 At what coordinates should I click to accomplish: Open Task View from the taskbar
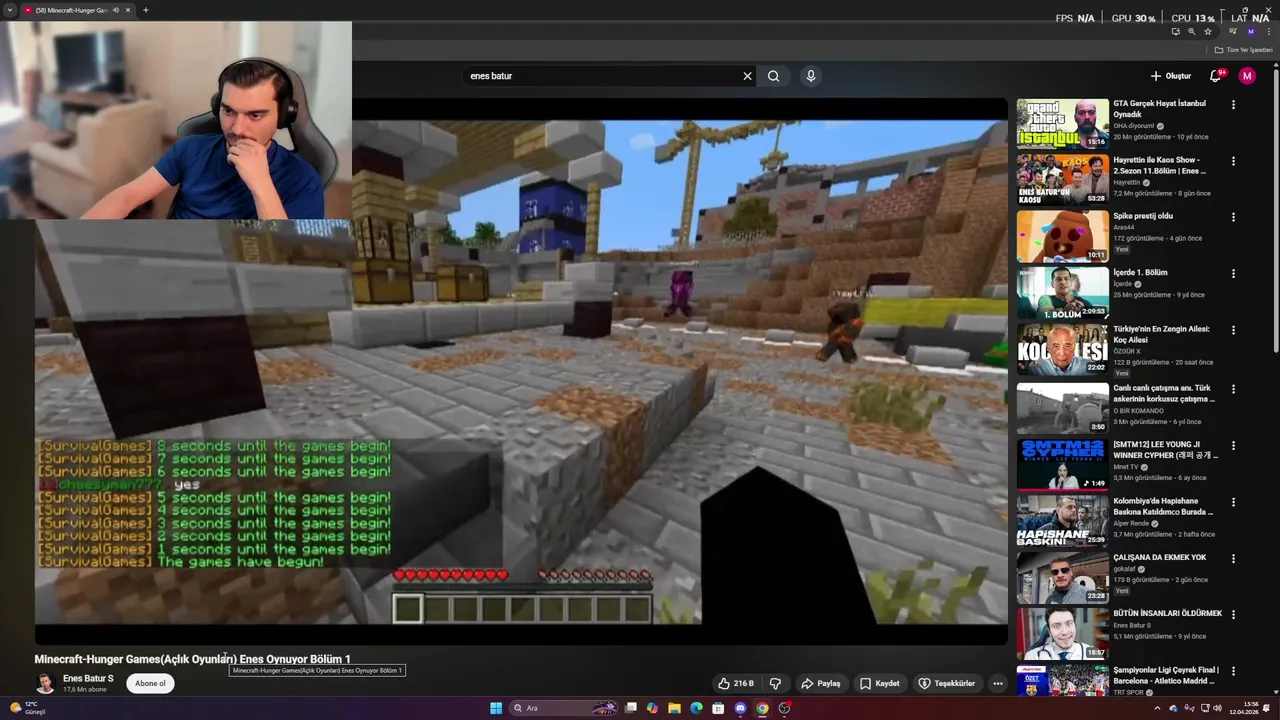coord(631,708)
